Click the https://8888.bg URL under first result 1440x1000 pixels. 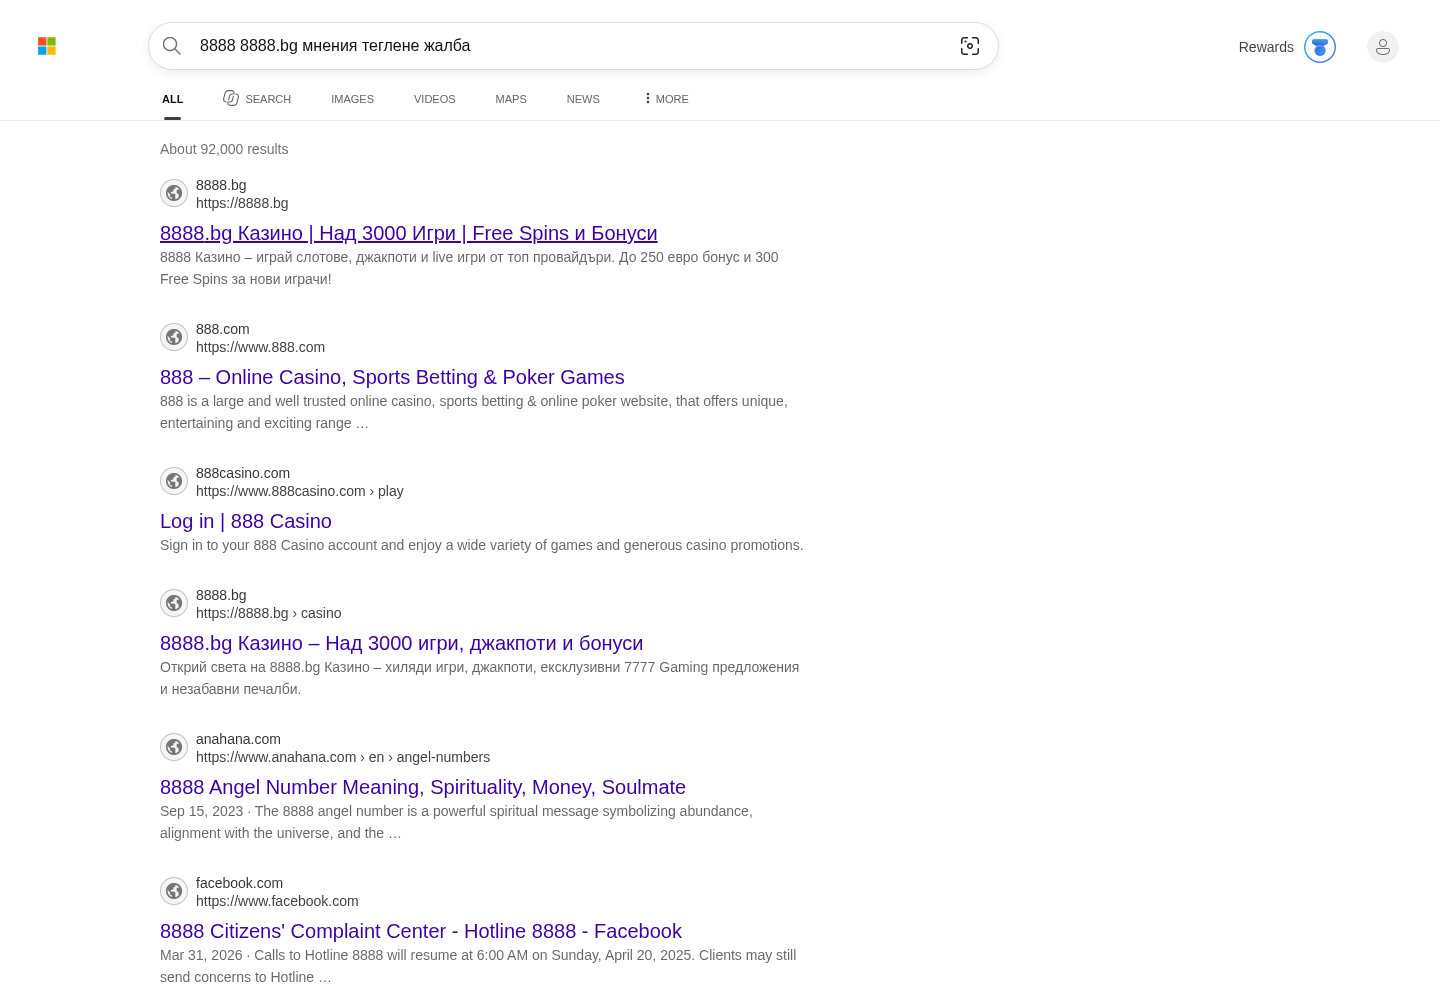[242, 203]
